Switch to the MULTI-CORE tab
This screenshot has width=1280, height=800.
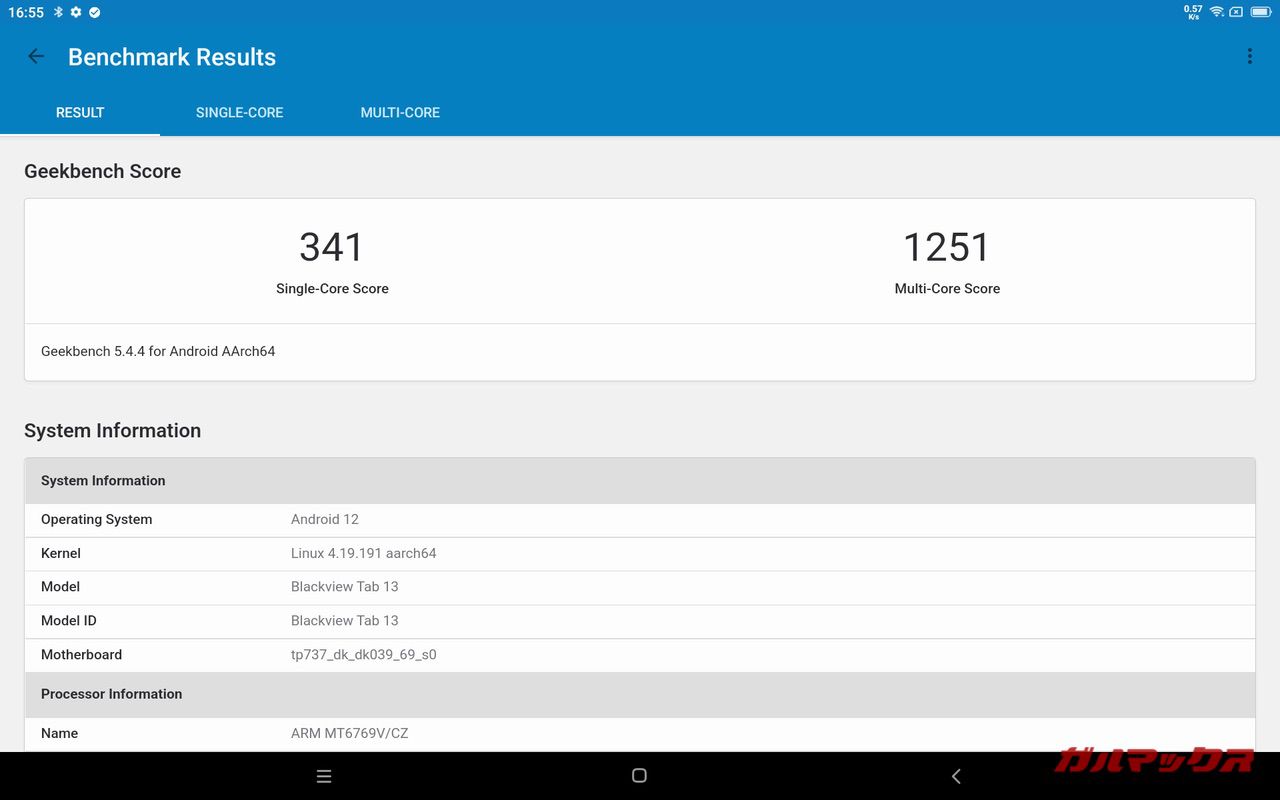tap(400, 112)
